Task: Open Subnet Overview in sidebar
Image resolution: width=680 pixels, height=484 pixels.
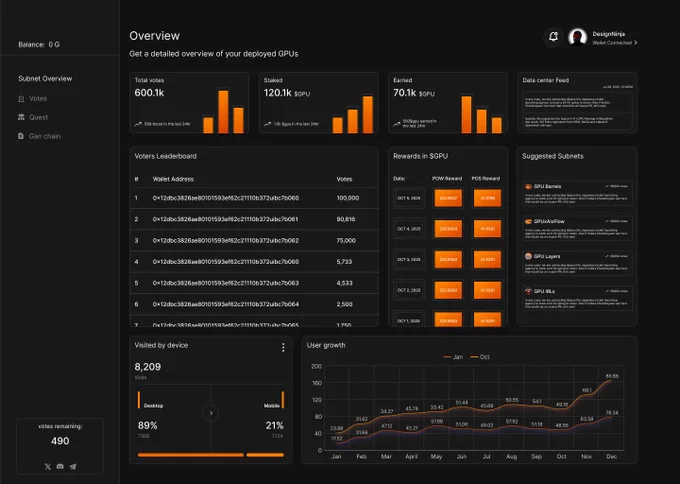Action: (45, 78)
